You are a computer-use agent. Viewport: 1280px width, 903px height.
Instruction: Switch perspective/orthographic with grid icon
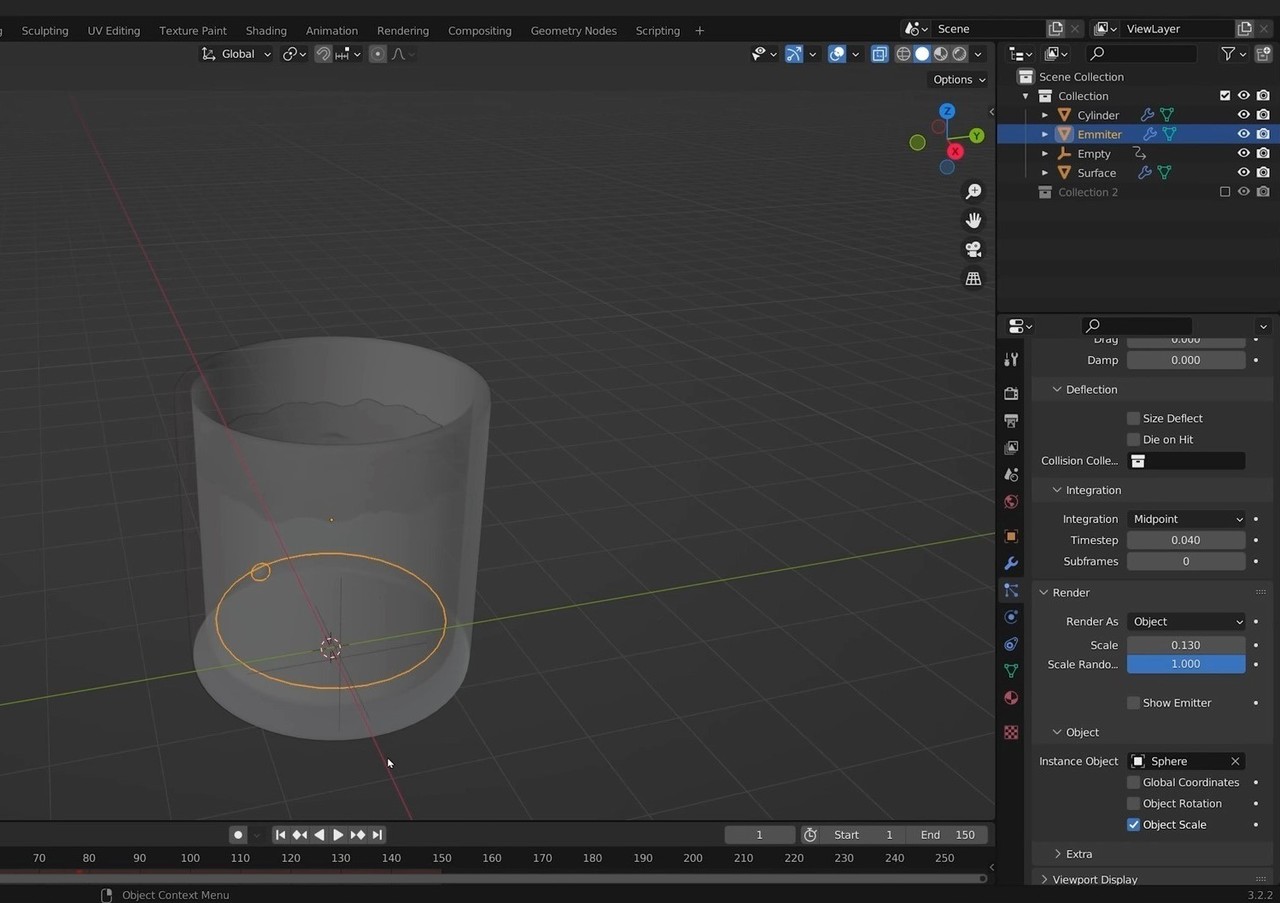[973, 279]
